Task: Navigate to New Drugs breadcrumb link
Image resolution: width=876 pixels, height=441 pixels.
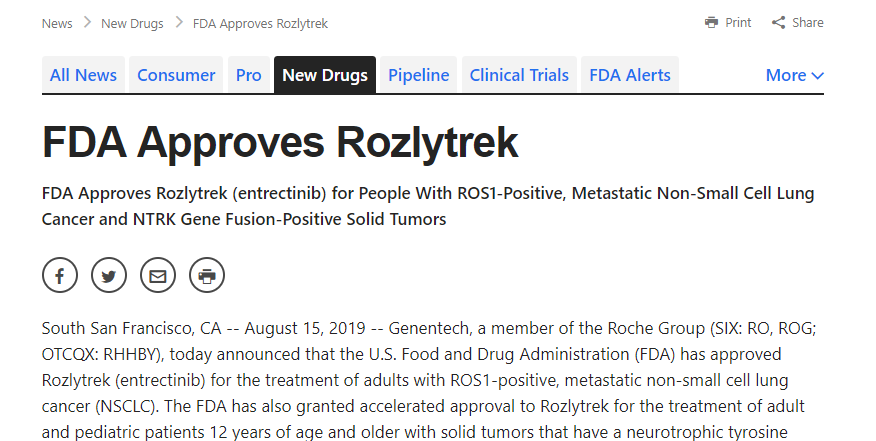Action: pos(132,23)
